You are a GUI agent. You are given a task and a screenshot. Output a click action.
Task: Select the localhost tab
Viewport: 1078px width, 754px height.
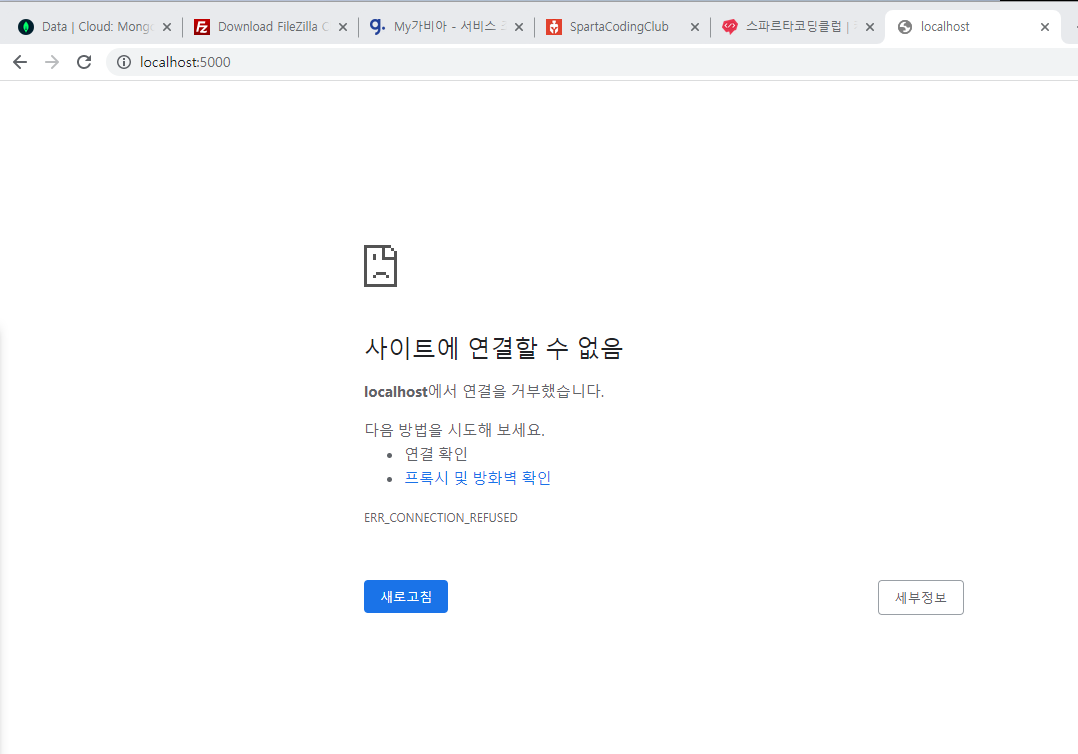tap(974, 27)
